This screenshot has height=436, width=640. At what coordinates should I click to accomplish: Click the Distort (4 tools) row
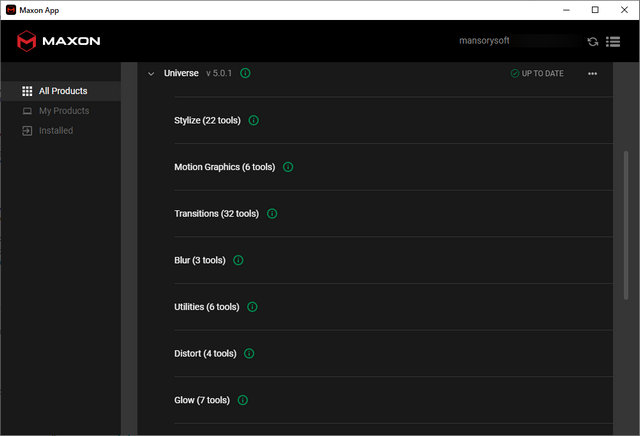[x=393, y=353]
